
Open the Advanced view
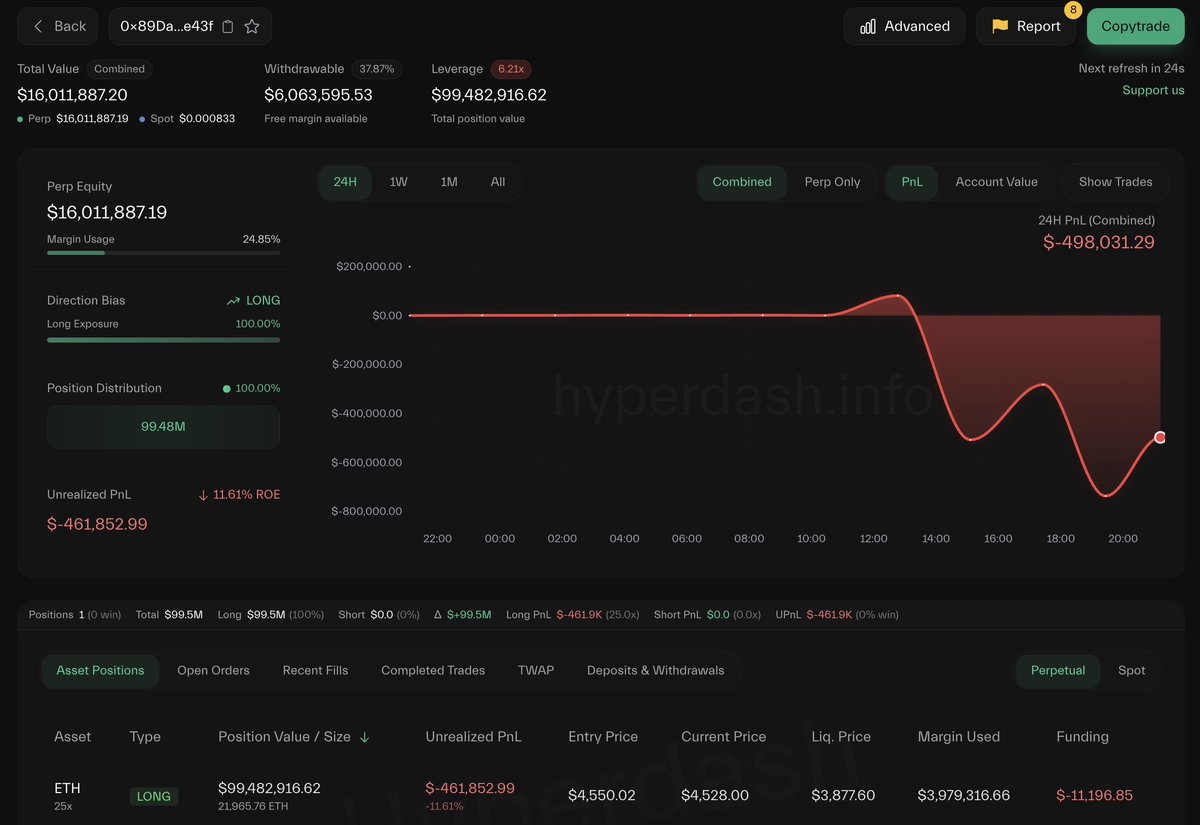click(x=904, y=27)
